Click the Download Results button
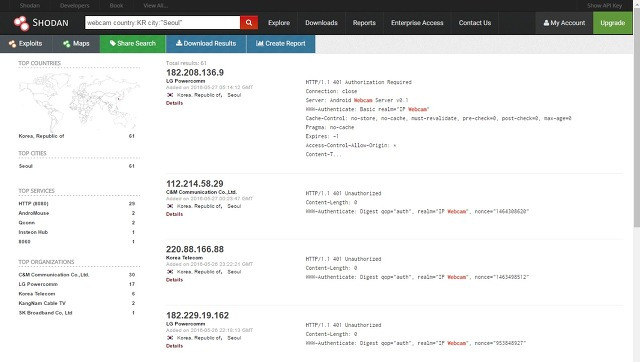Image resolution: width=640 pixels, height=362 pixels. 206,44
